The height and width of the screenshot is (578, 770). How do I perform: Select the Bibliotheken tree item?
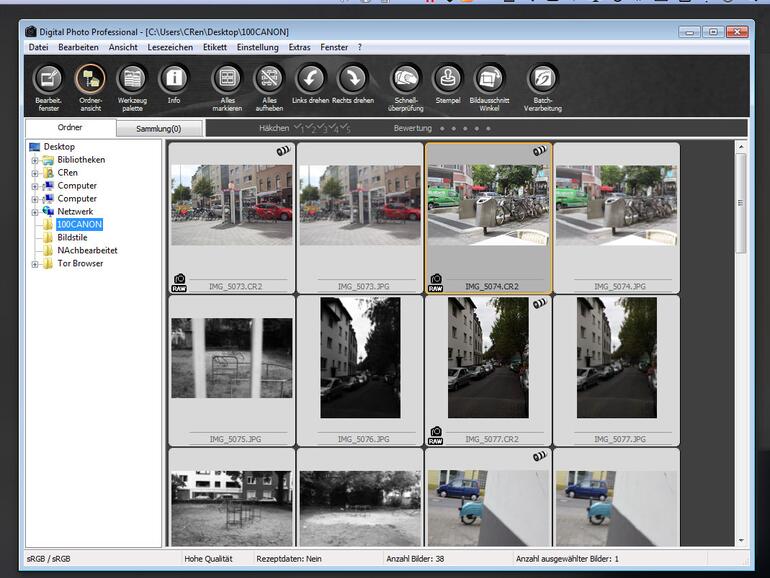(81, 160)
